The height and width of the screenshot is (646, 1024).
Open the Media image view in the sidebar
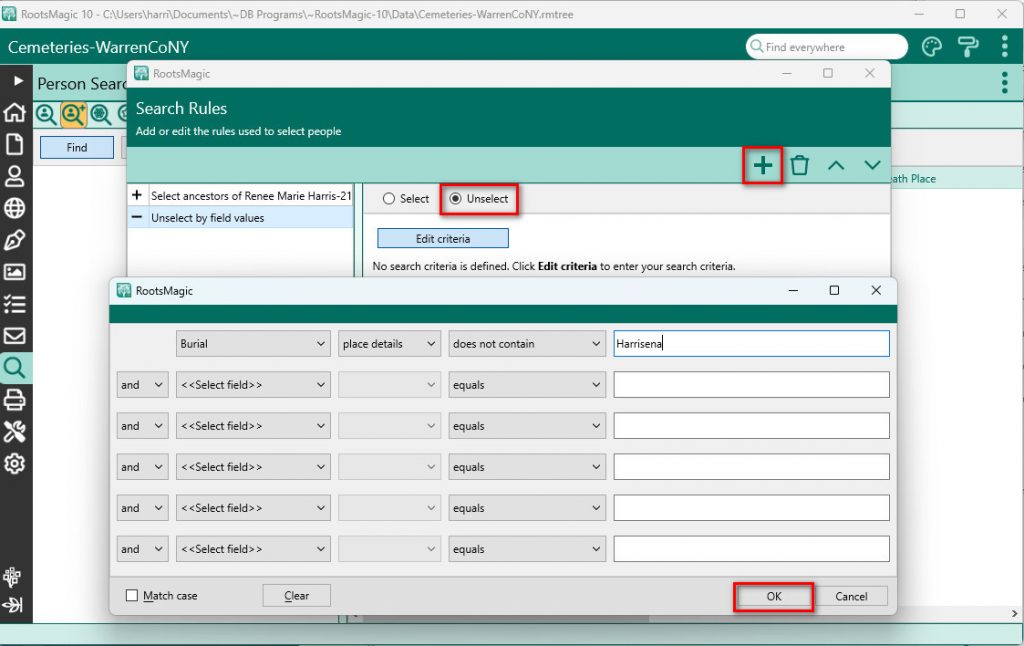[x=14, y=272]
